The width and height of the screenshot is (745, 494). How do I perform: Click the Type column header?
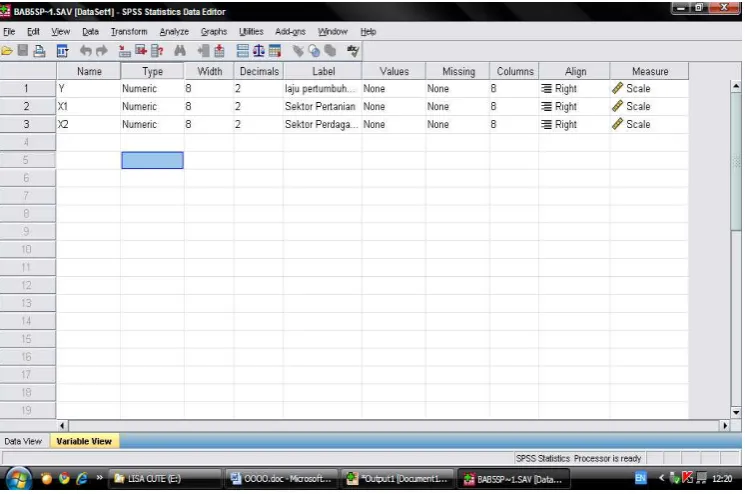[152, 71]
